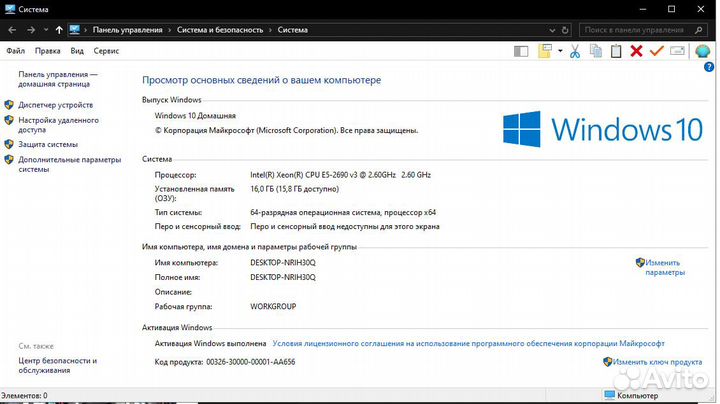
Task: Click Изменить ключ продукта link
Action: tap(658, 362)
